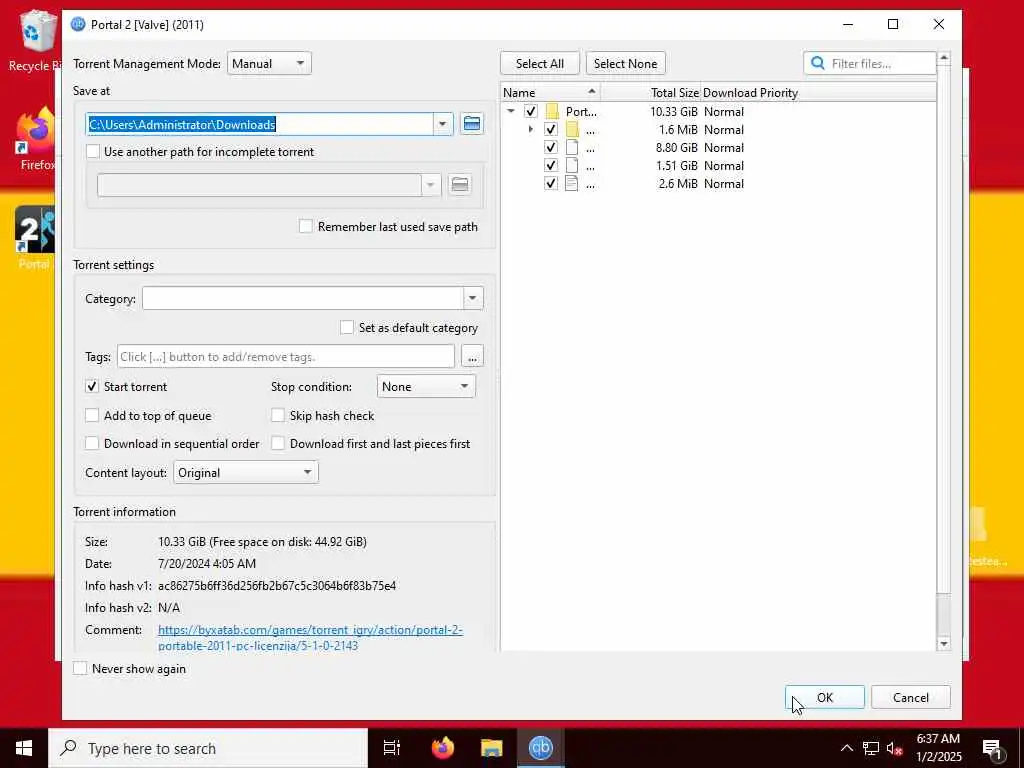Enable Add to top of queue
Screen dimensions: 1024x768
[92, 415]
